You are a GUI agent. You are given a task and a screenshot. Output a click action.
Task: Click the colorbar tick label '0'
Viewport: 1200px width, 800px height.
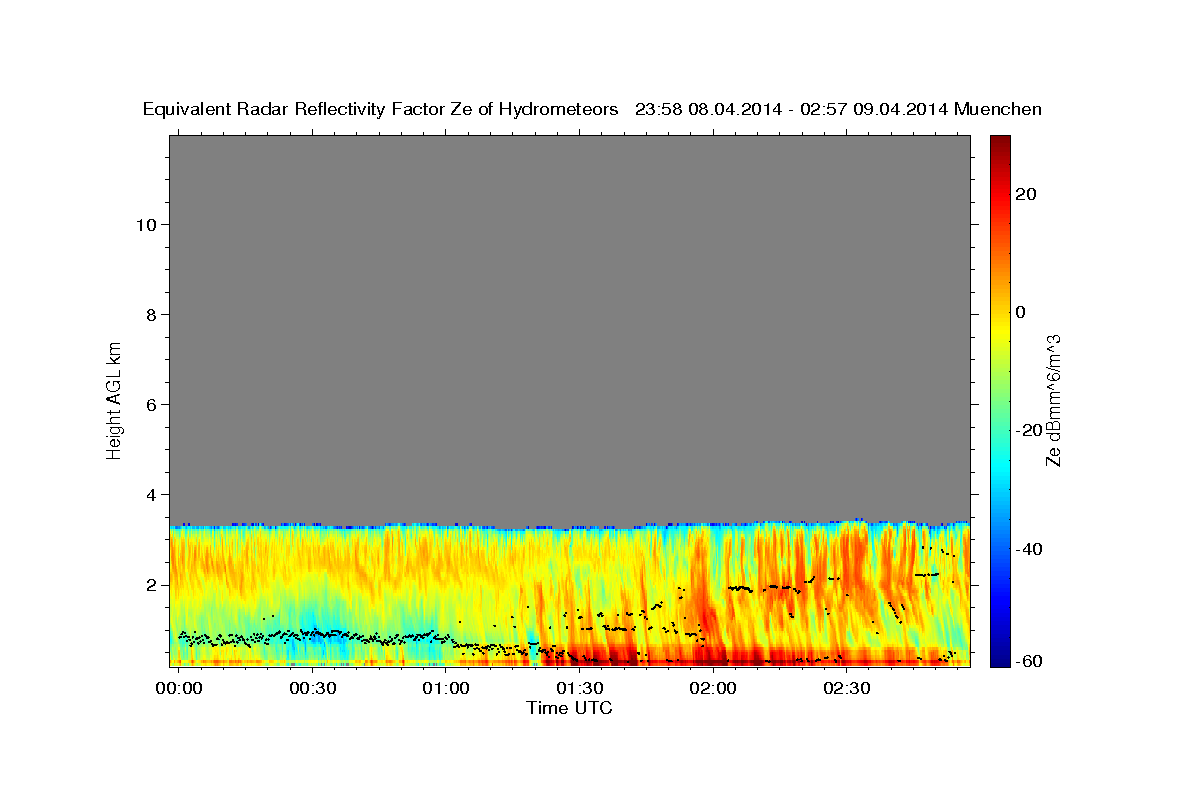click(x=1020, y=312)
